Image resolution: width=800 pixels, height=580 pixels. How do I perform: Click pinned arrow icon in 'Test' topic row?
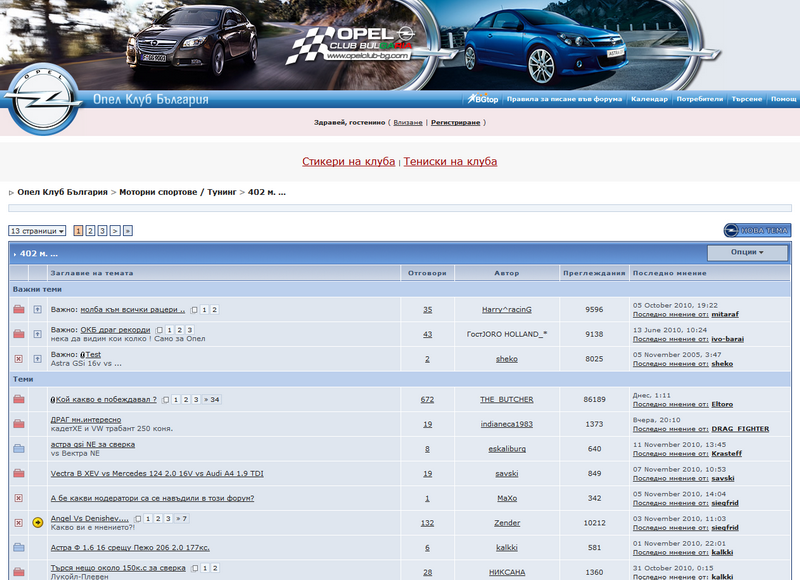[x=37, y=359]
